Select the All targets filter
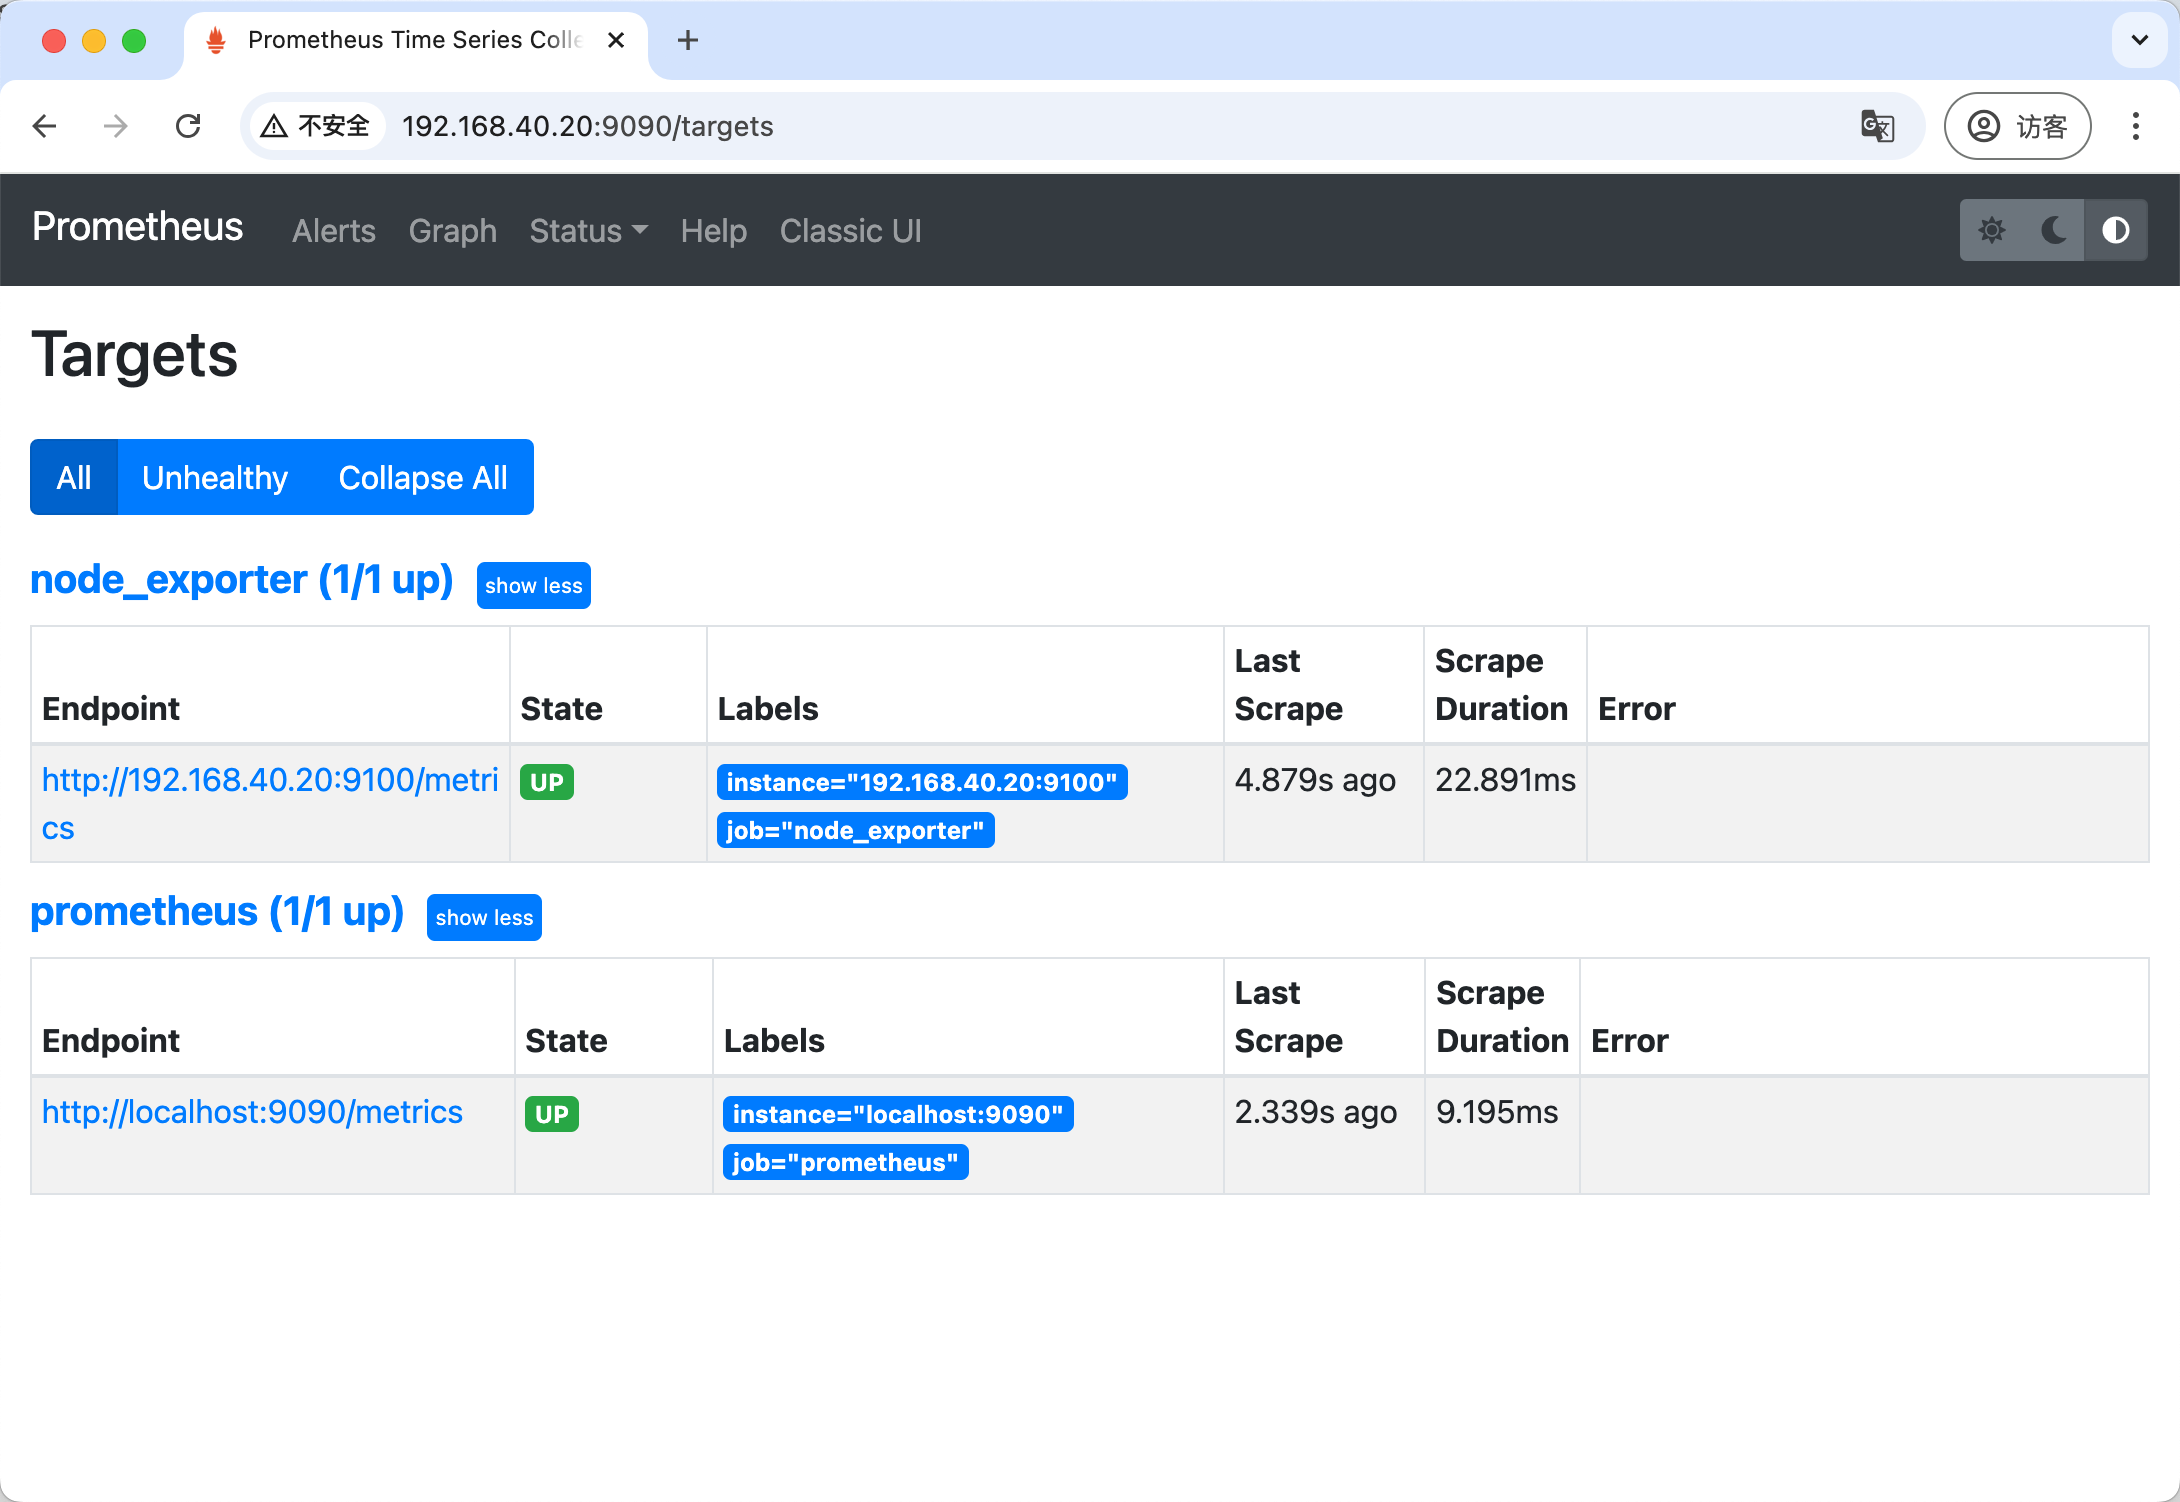Image resolution: width=2180 pixels, height=1502 pixels. [74, 477]
